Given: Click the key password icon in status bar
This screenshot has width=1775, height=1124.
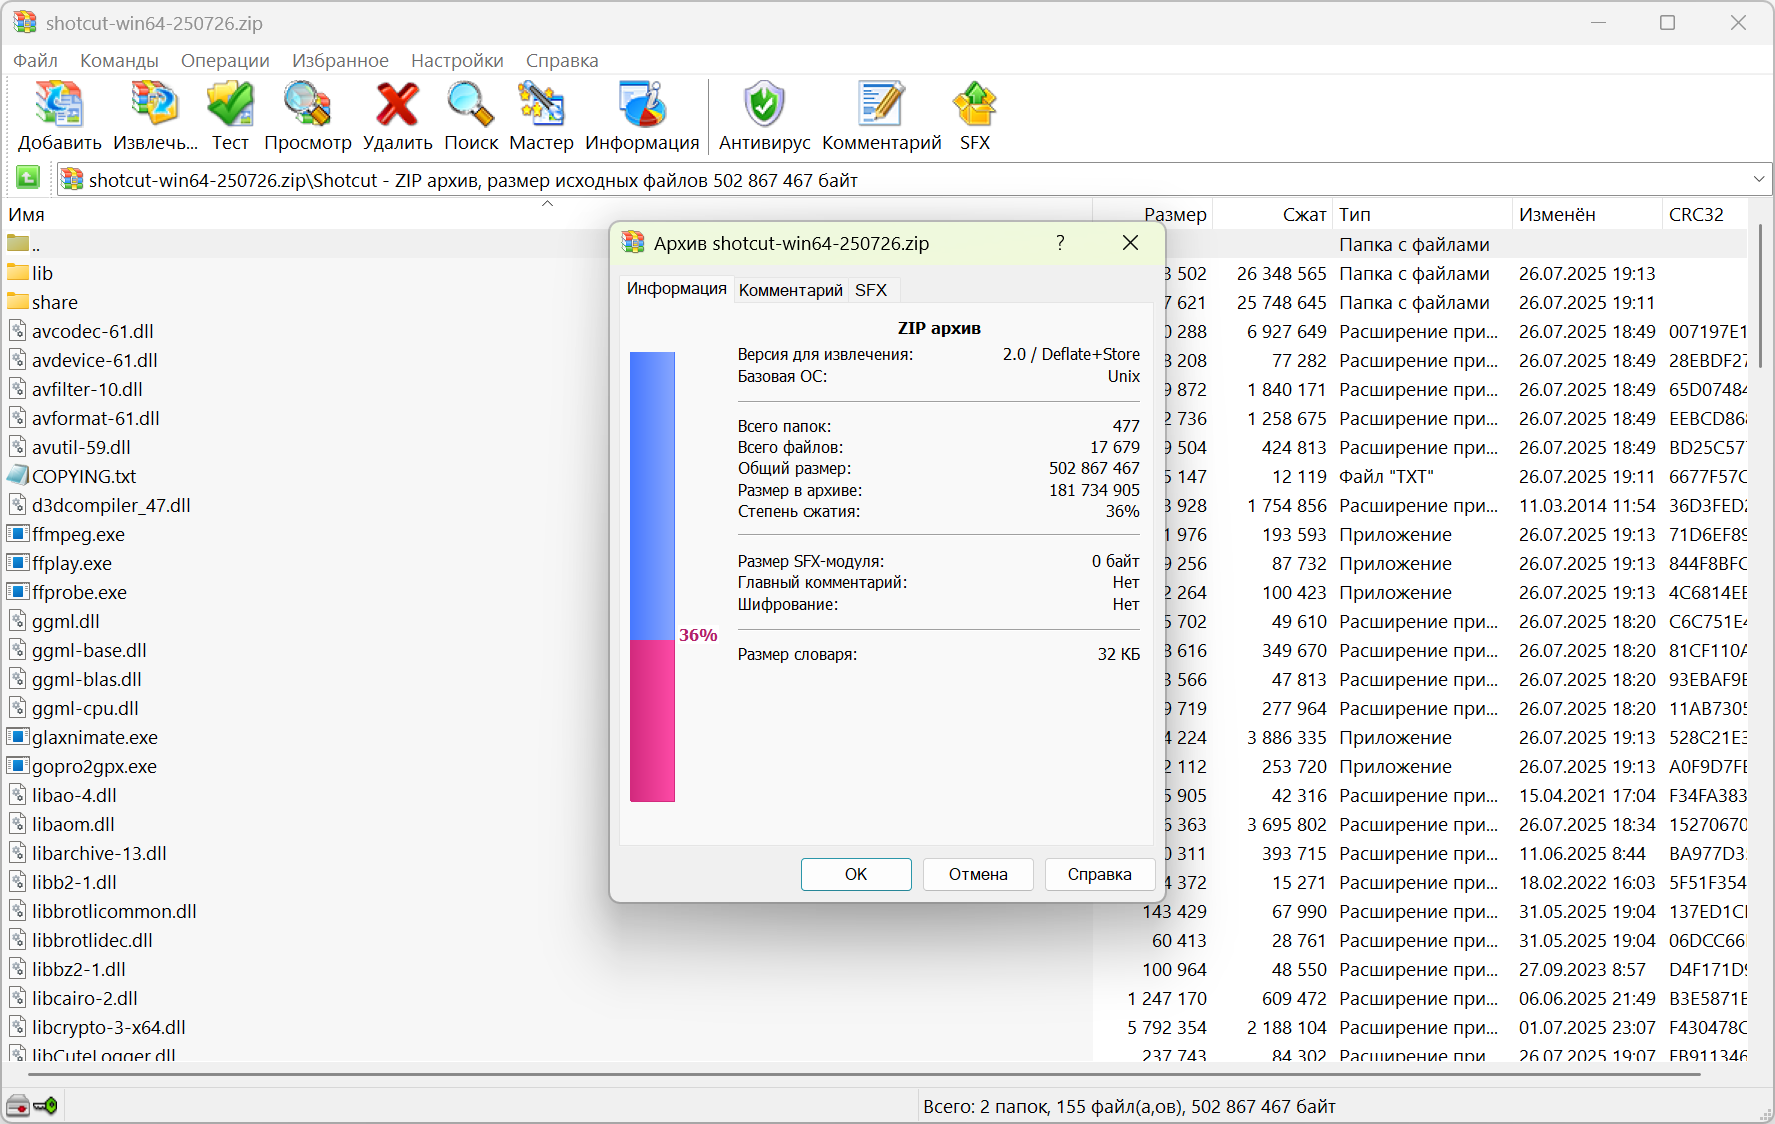Looking at the screenshot, I should (x=46, y=1106).
